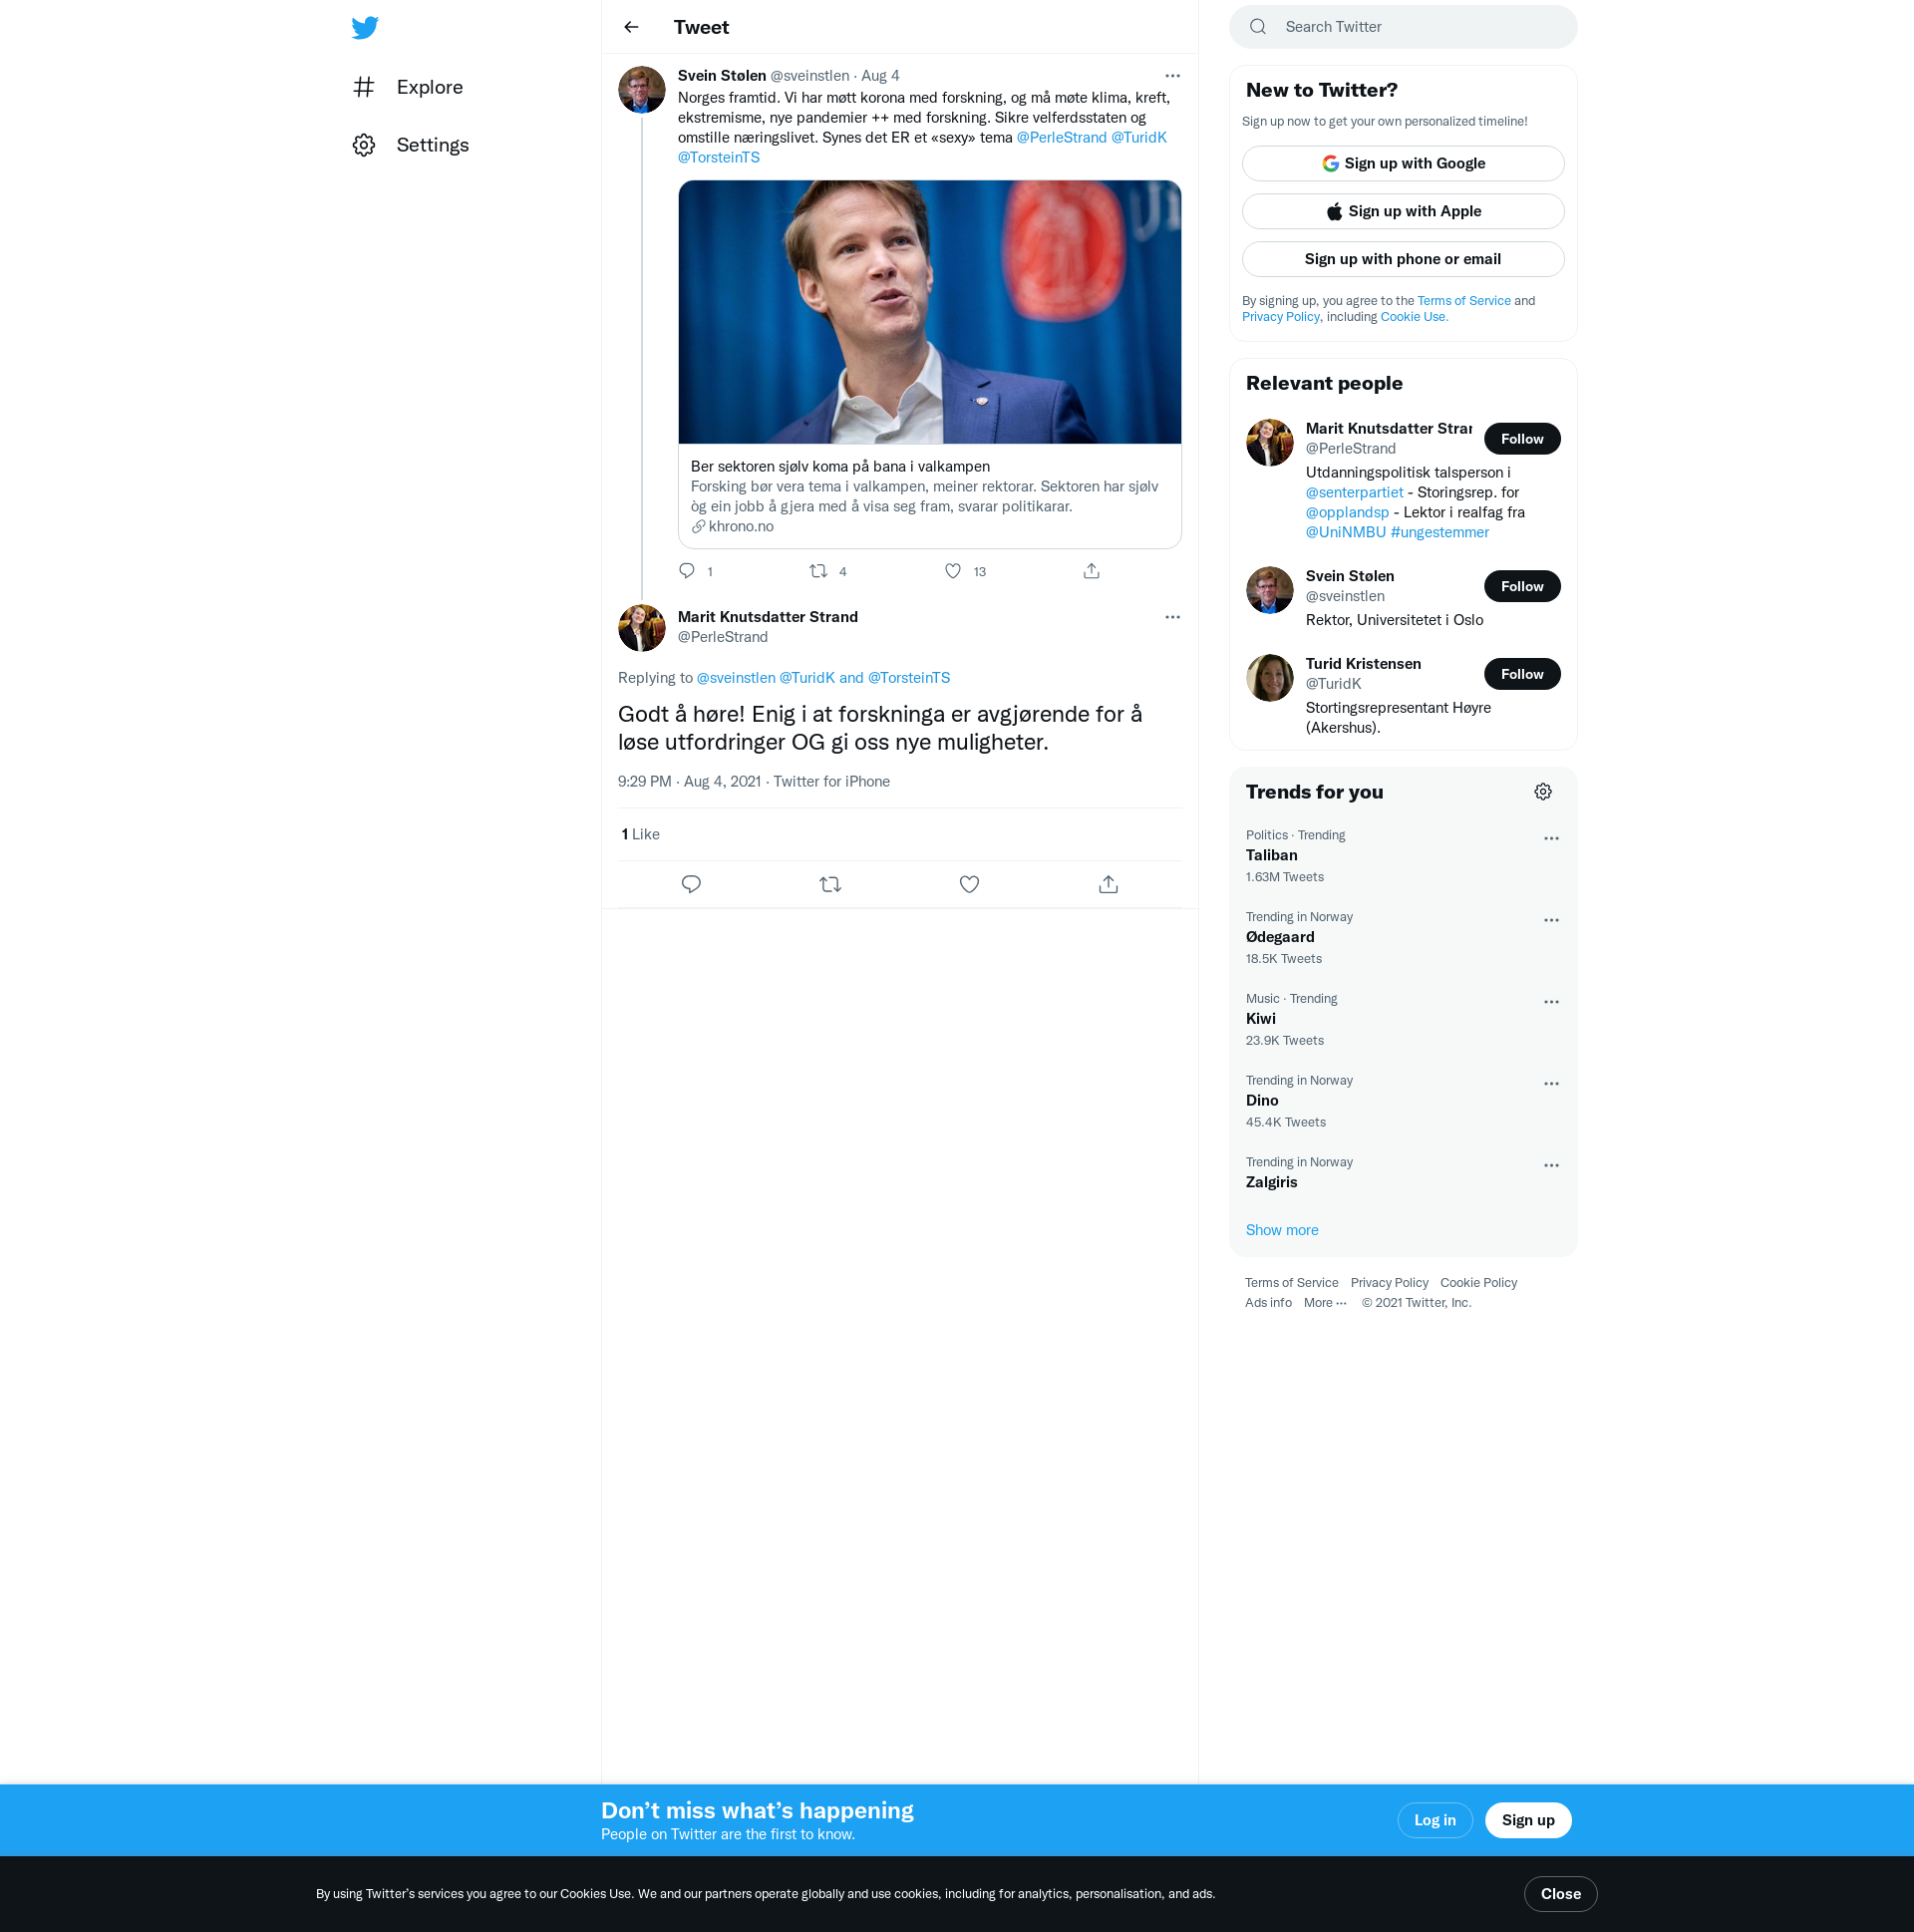
Task: Like Marit Knutsdatter Strand's reply
Action: tap(969, 884)
